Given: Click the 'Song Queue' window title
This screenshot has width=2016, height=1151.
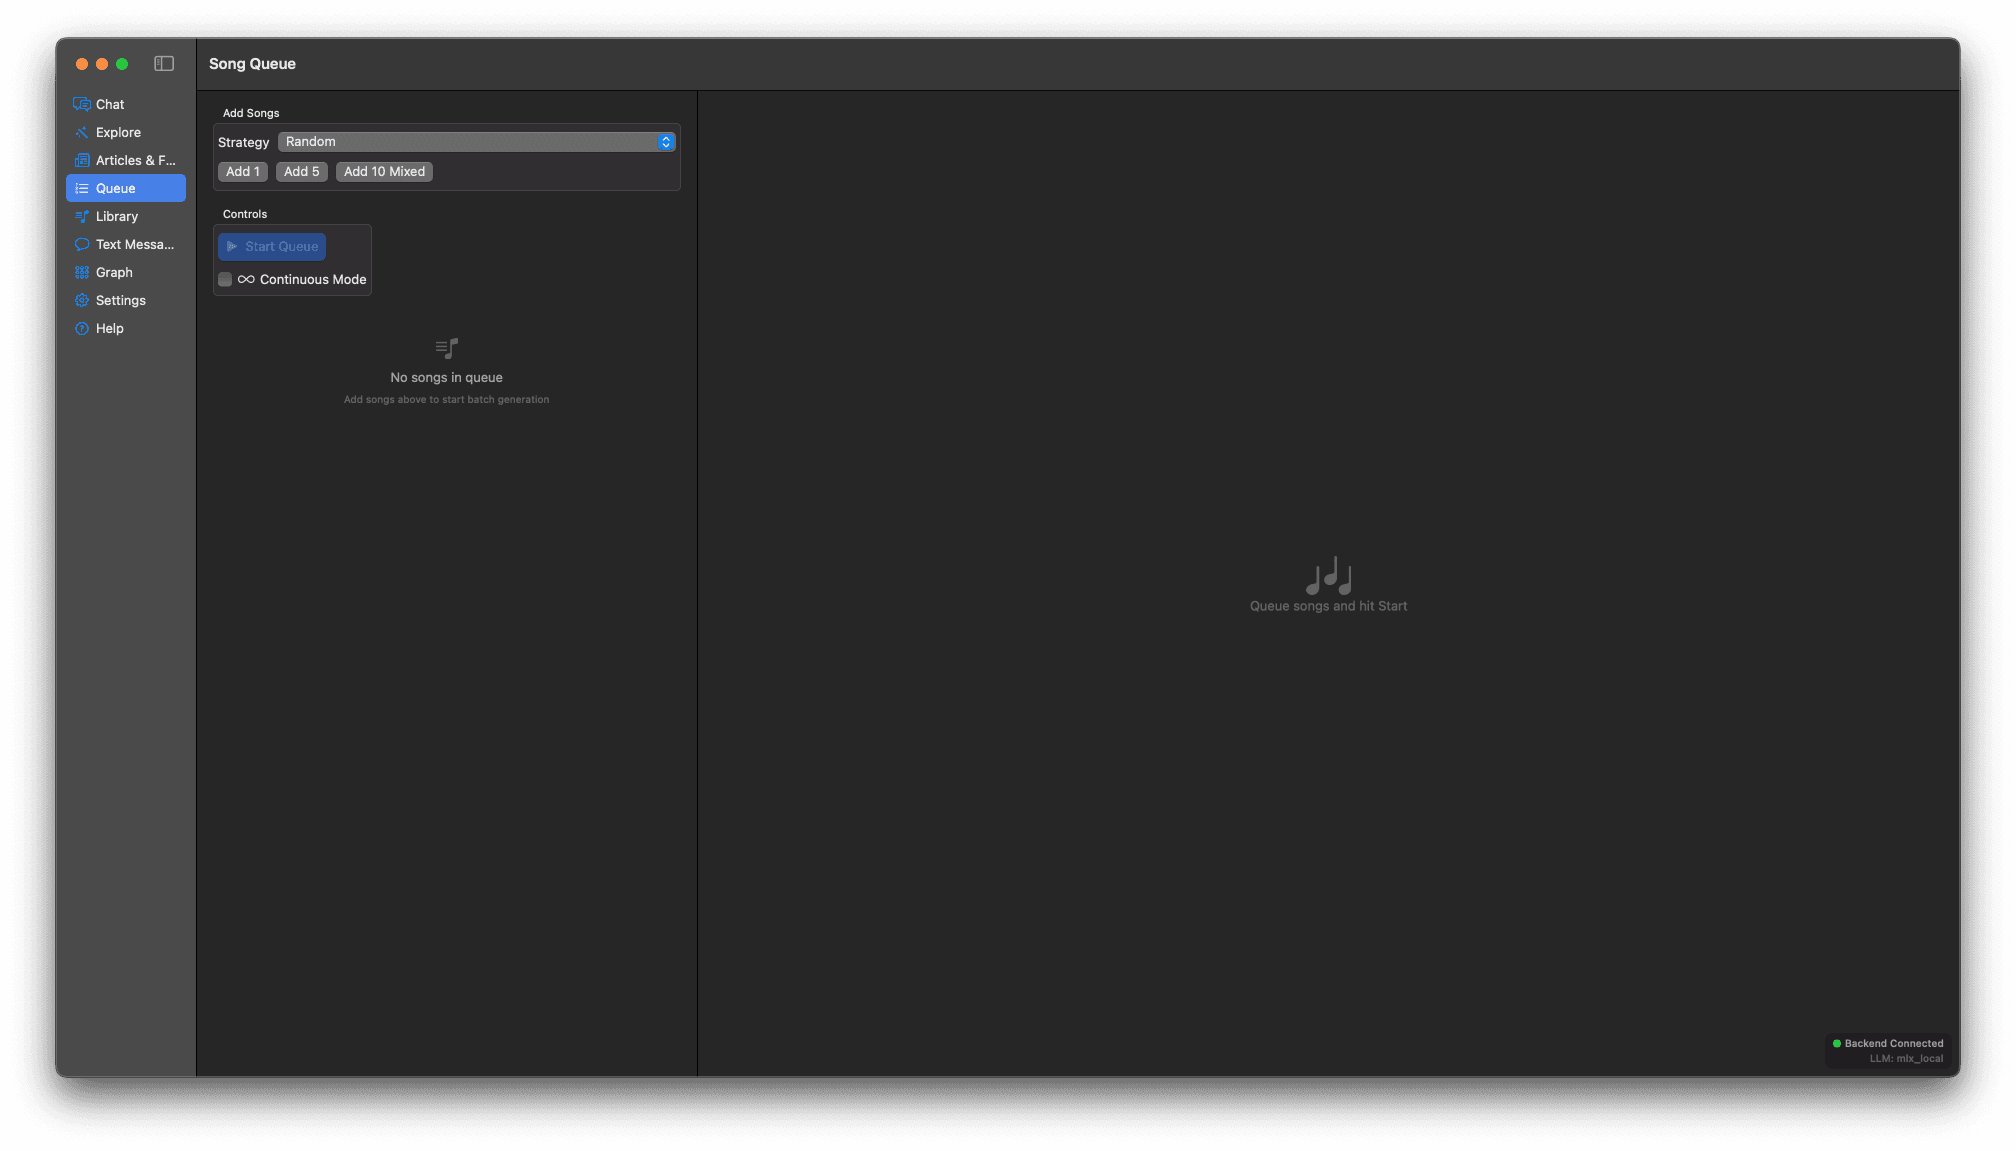Looking at the screenshot, I should 252,64.
